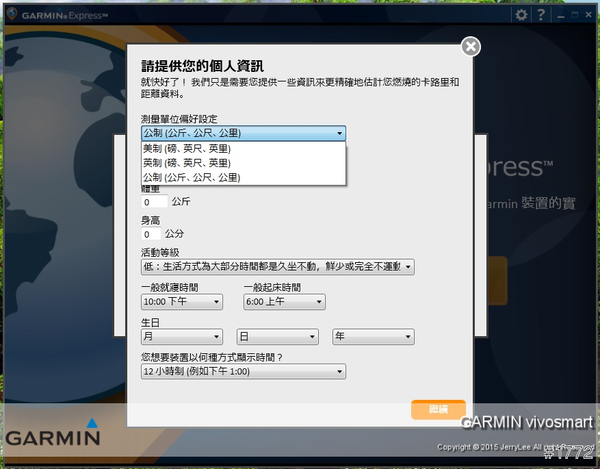This screenshot has height=469, width=600.
Task: Click the orange 繼續 continue button
Action: (439, 410)
